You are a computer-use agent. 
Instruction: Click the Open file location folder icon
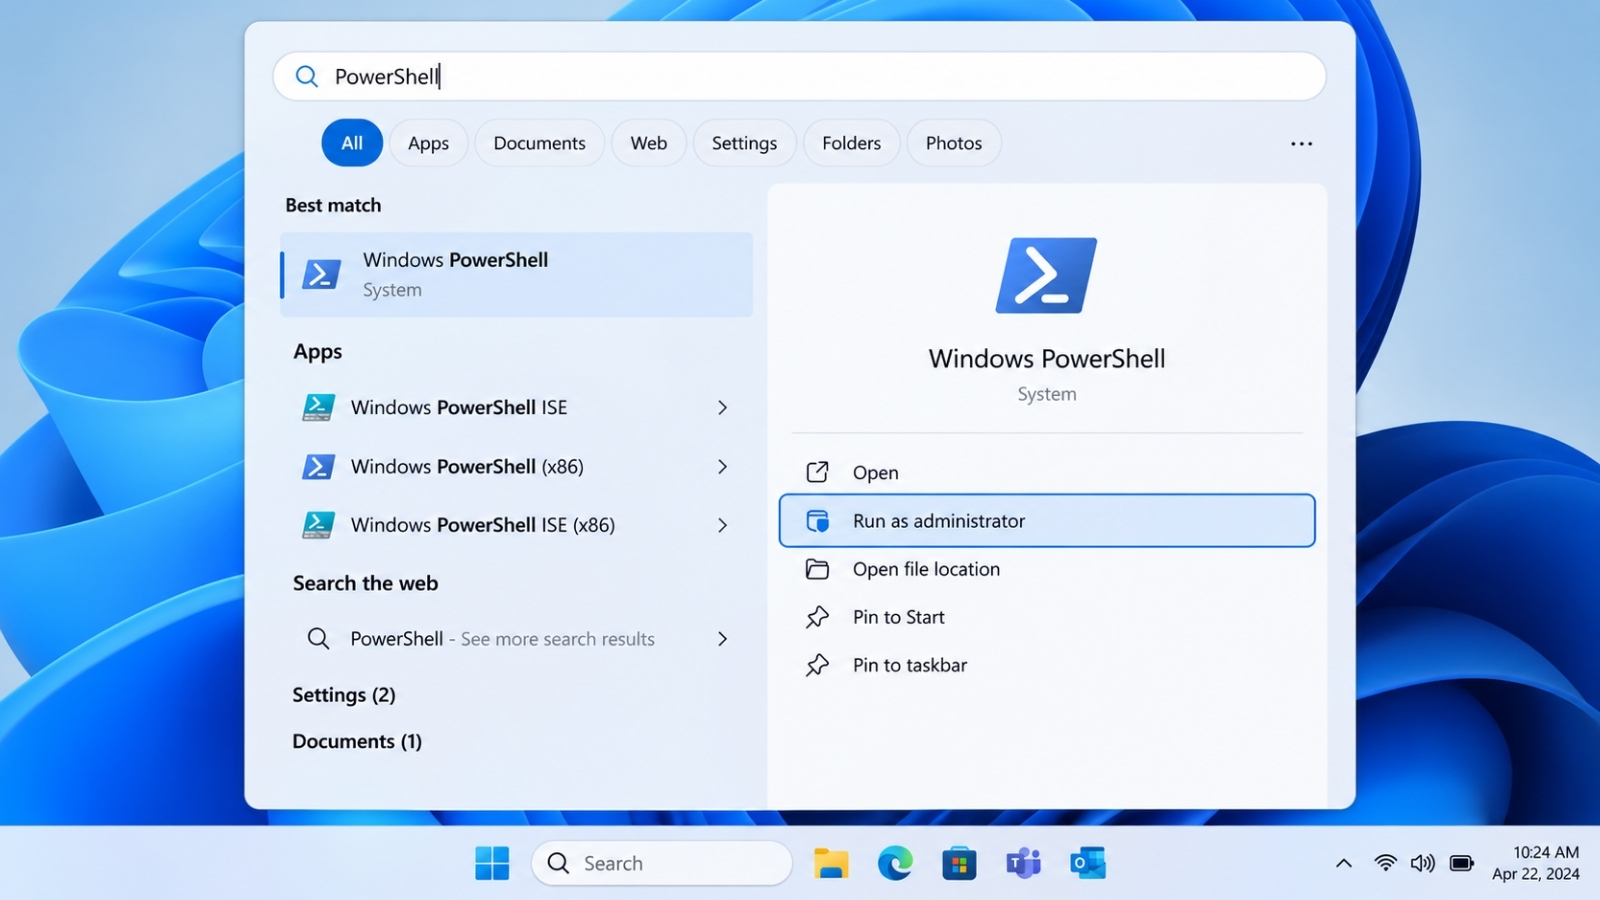click(817, 569)
